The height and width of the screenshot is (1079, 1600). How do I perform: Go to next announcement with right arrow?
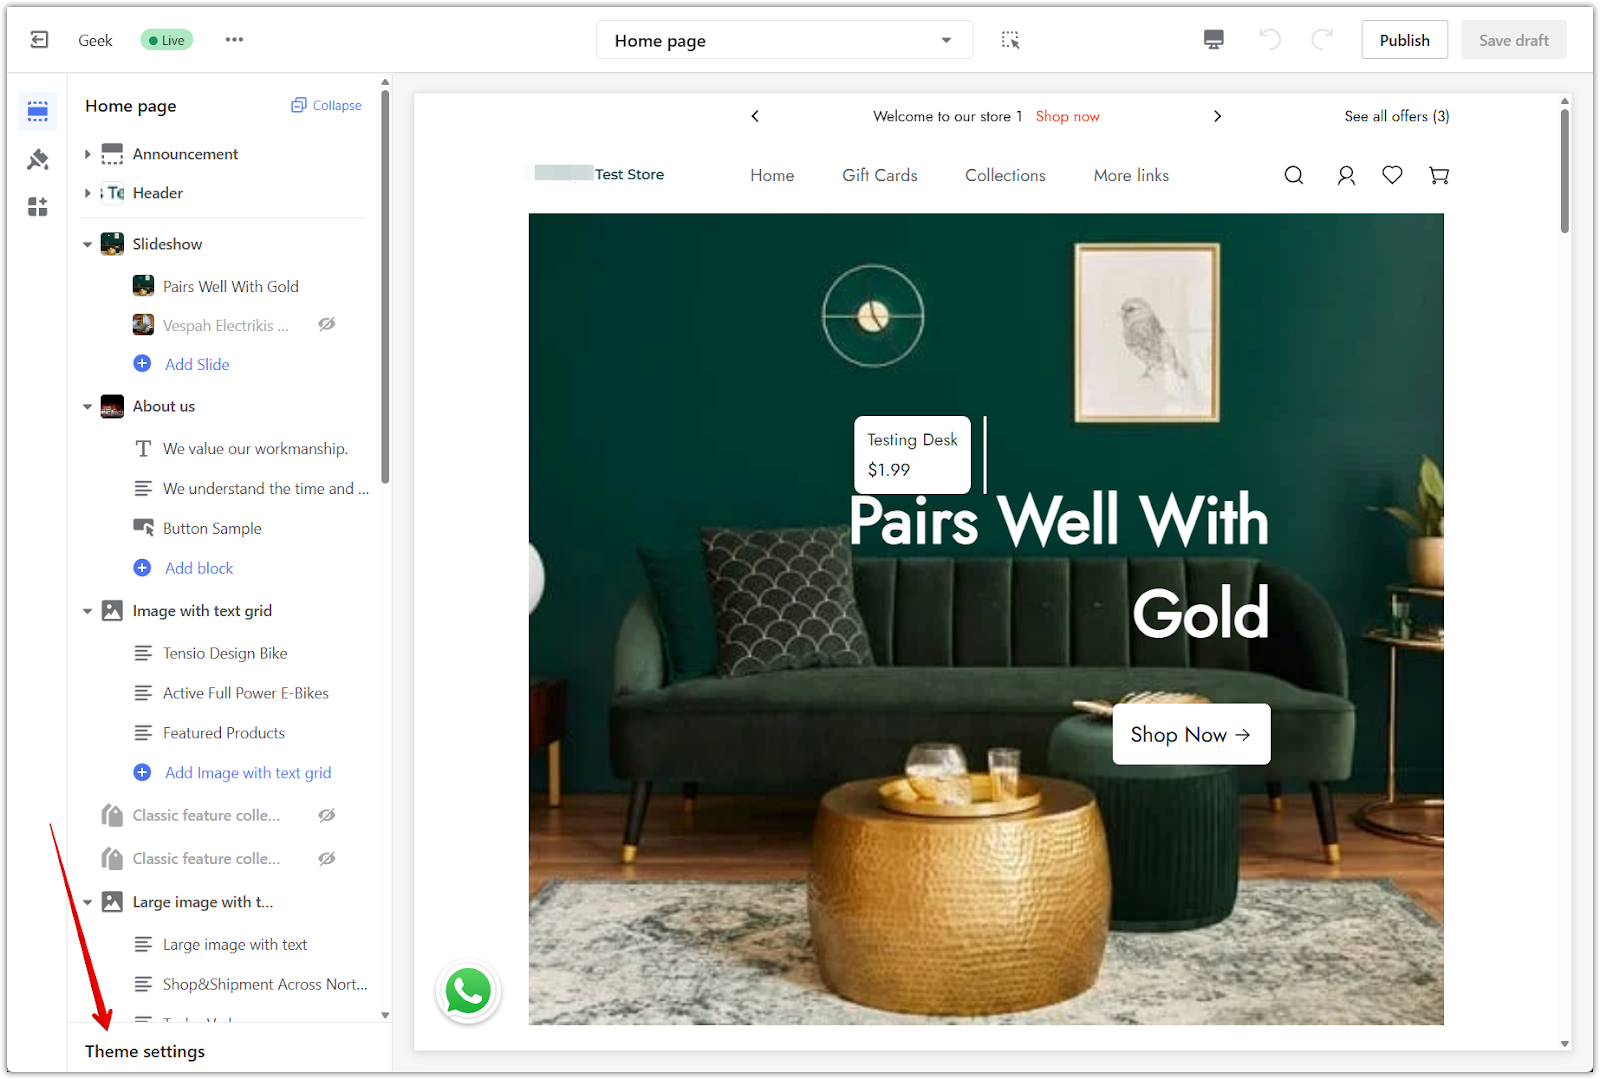point(1217,116)
